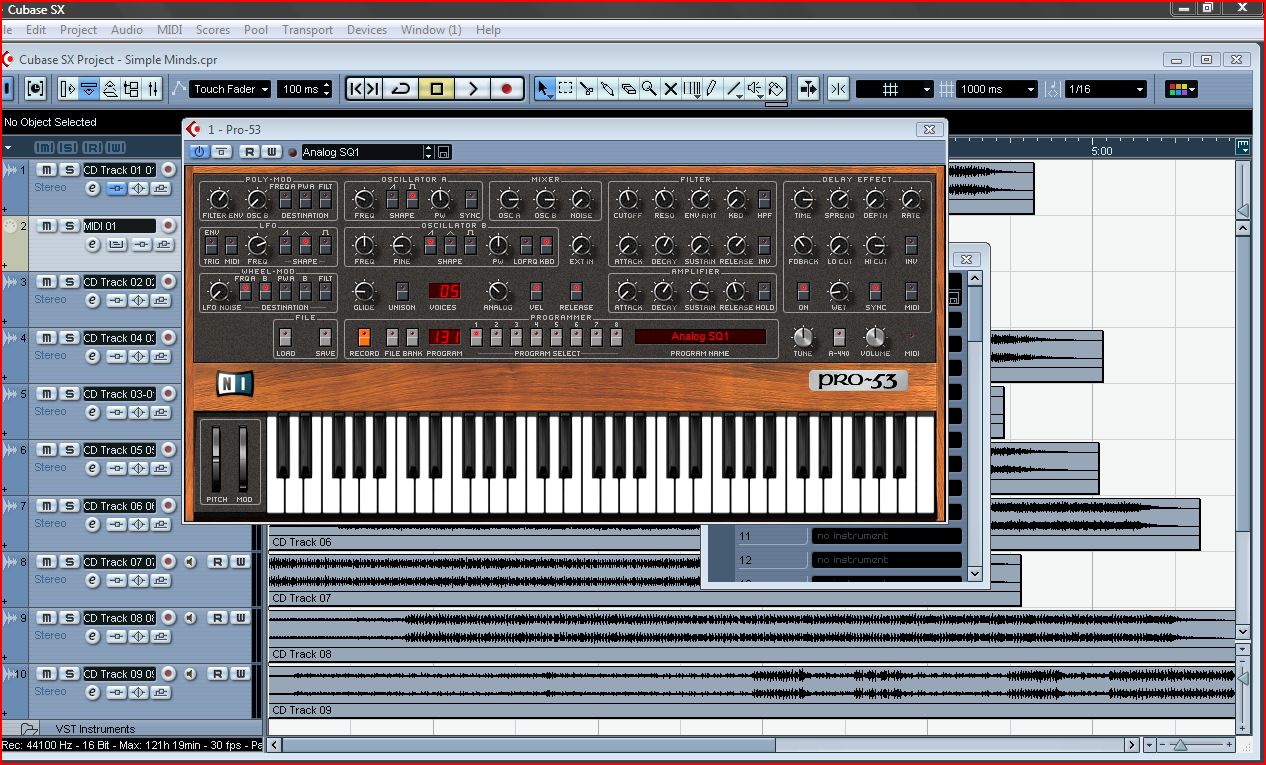Click the Pro-53 VOLUME knob
This screenshot has height=765, width=1266.
tap(875, 336)
